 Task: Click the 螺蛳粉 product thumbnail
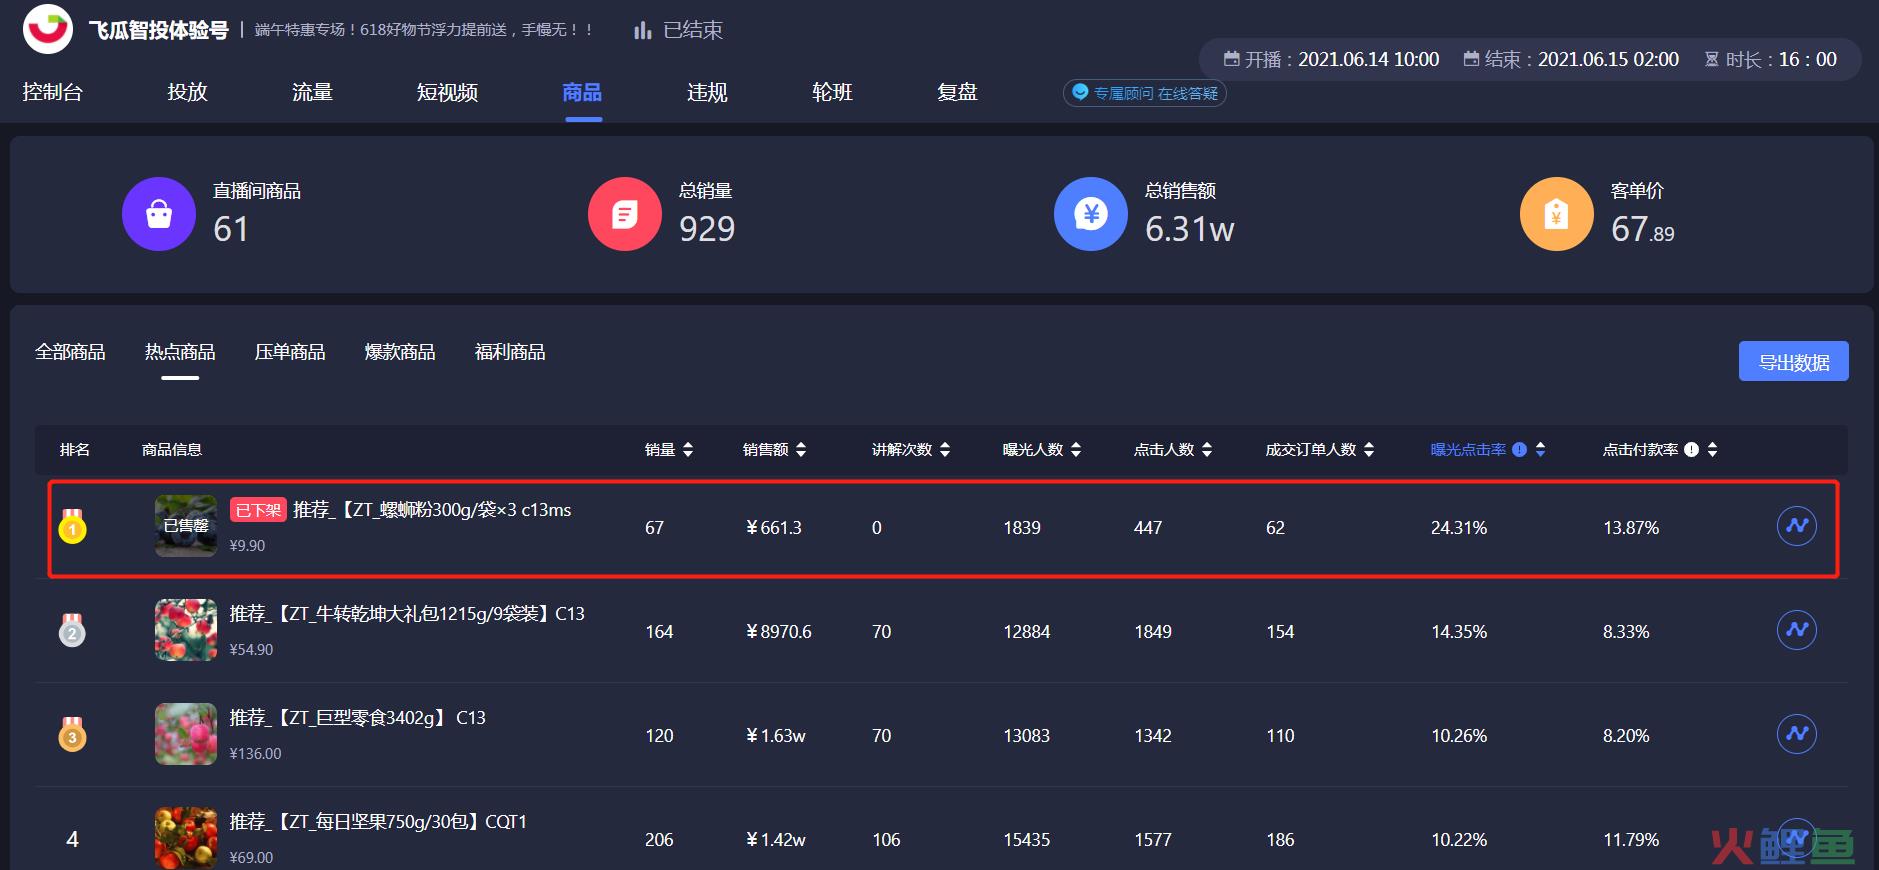click(x=186, y=526)
